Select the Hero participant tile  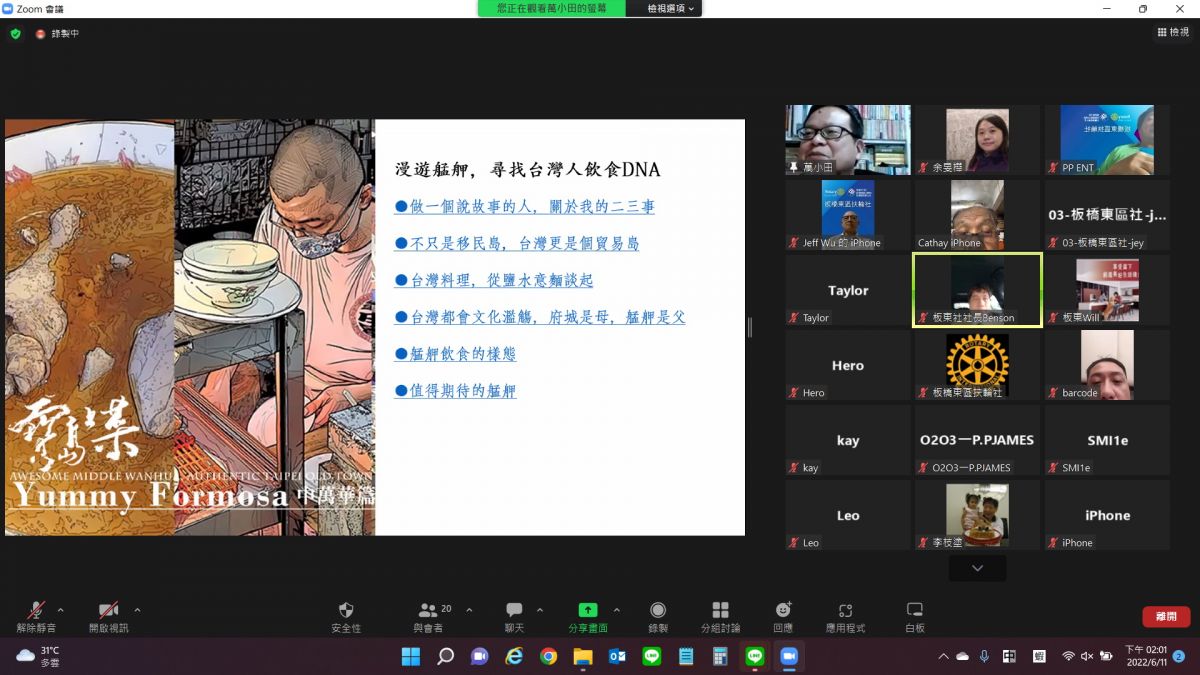(x=848, y=365)
